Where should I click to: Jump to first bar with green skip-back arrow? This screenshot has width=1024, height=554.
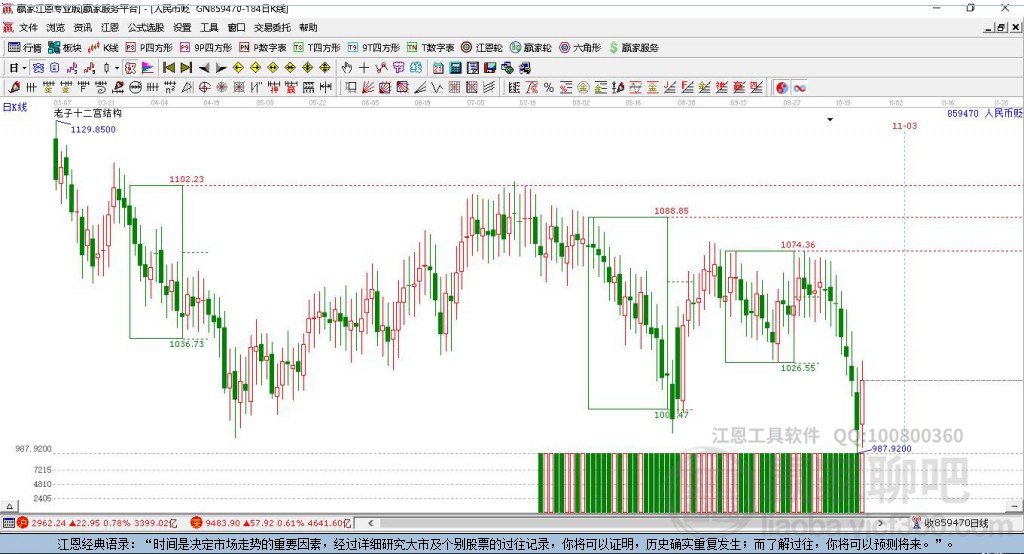tap(168, 68)
